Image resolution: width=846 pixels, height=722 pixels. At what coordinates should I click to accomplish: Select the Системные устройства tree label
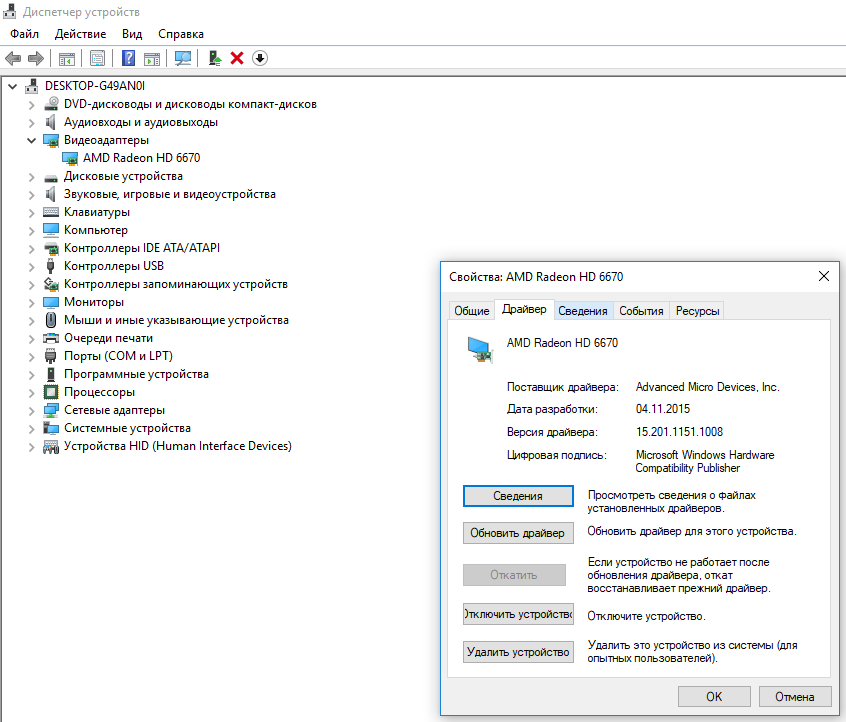[x=127, y=428]
